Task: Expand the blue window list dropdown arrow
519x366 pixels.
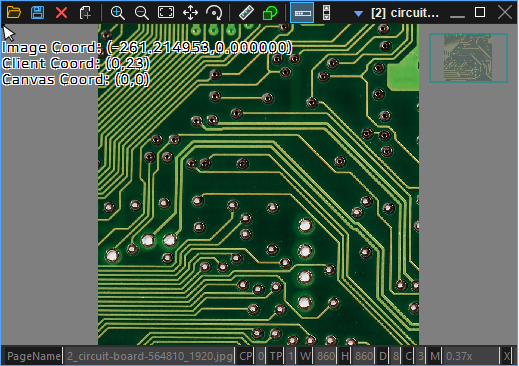Action: (358, 14)
